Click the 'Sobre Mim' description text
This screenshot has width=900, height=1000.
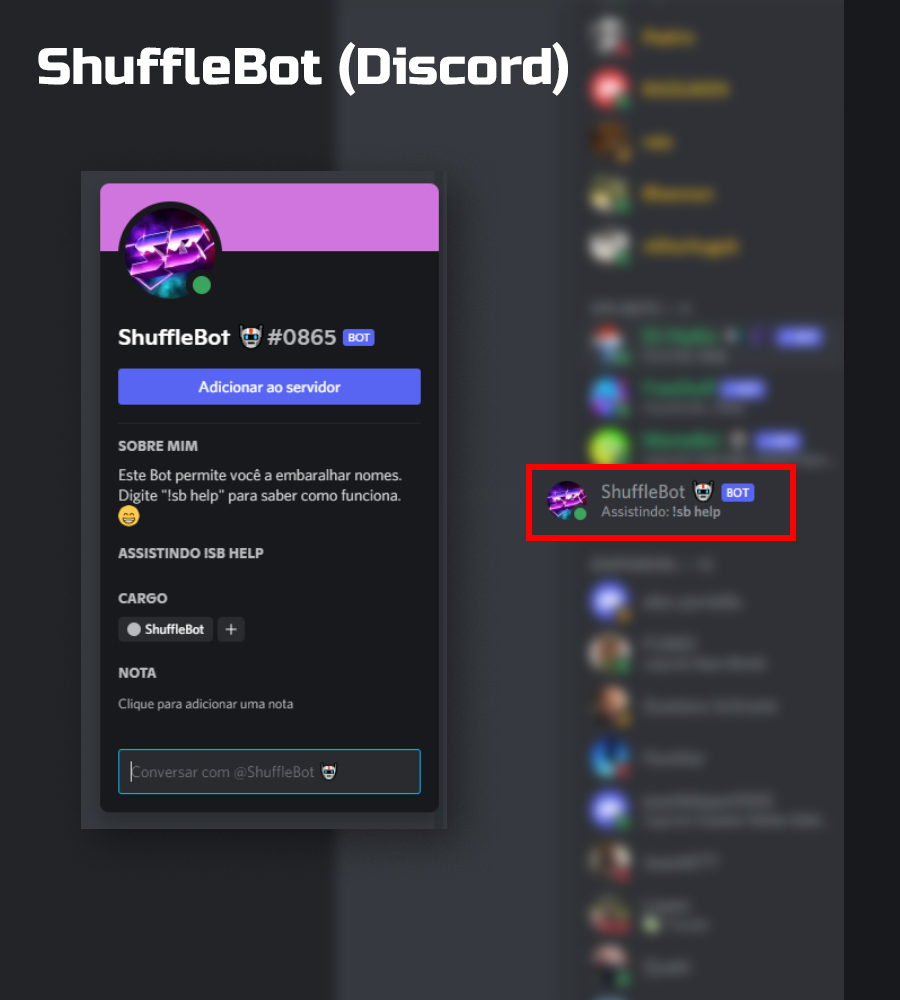pos(260,485)
